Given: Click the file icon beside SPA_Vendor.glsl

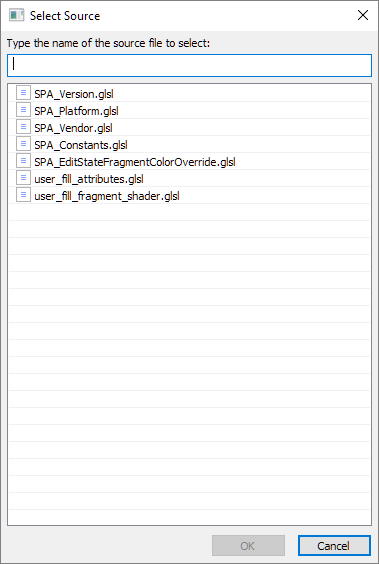Looking at the screenshot, I should (23, 127).
